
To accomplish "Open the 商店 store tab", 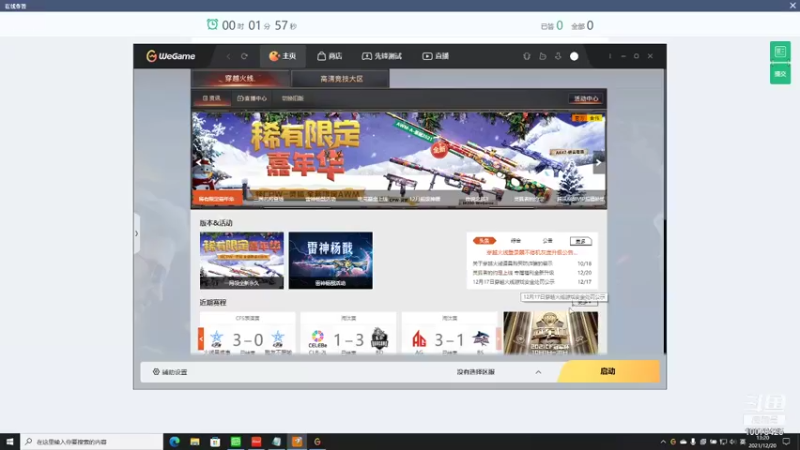I will tap(330, 56).
